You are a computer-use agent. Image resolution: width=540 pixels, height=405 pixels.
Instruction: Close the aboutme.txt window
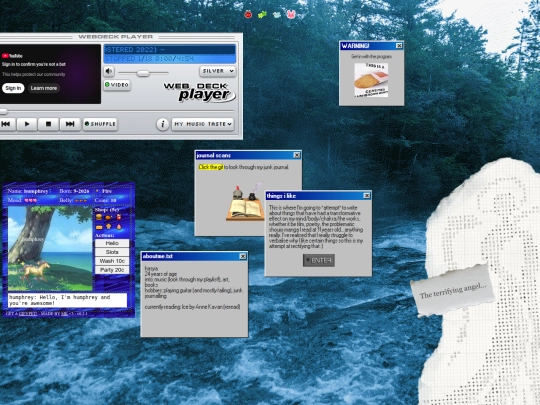243,256
